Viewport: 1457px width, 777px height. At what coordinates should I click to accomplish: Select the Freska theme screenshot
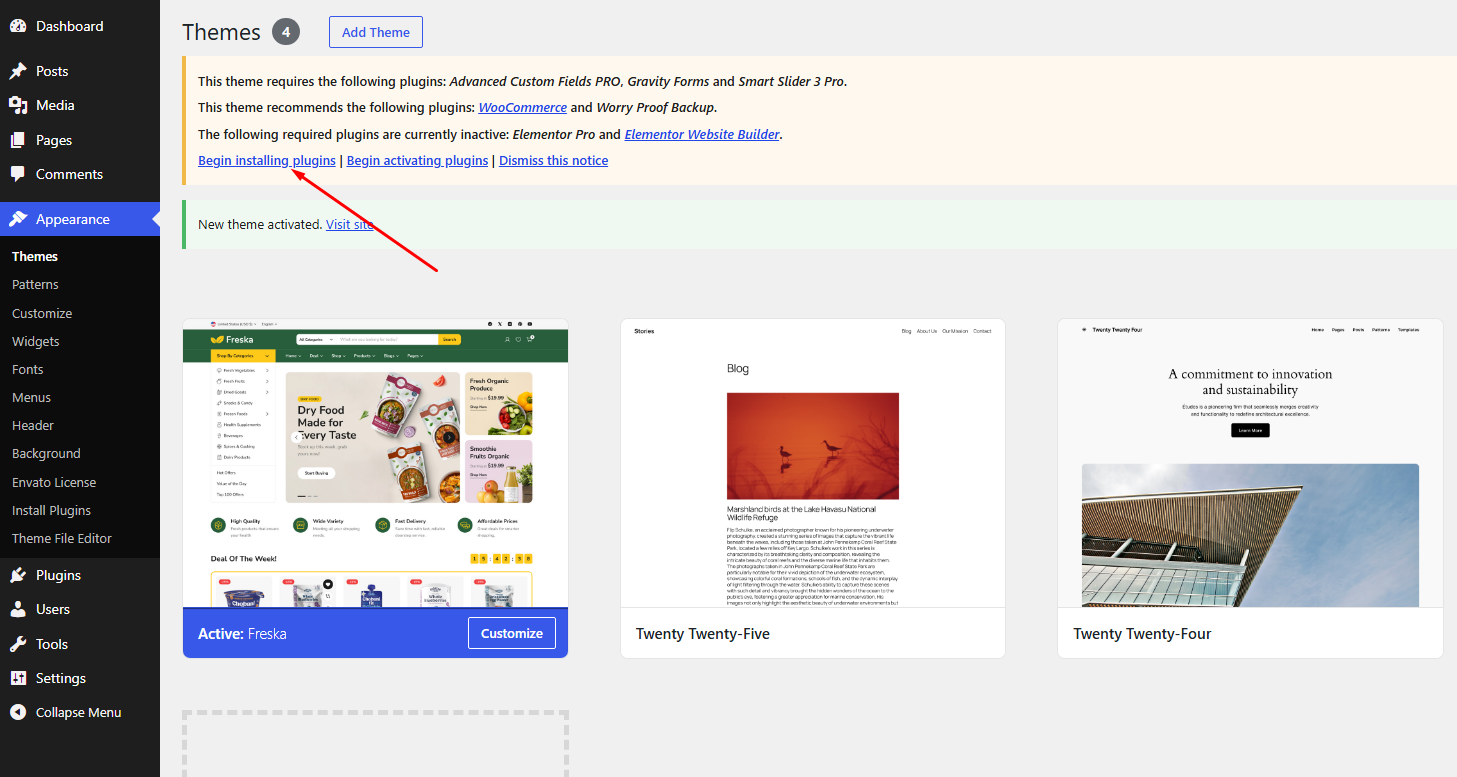(x=375, y=463)
